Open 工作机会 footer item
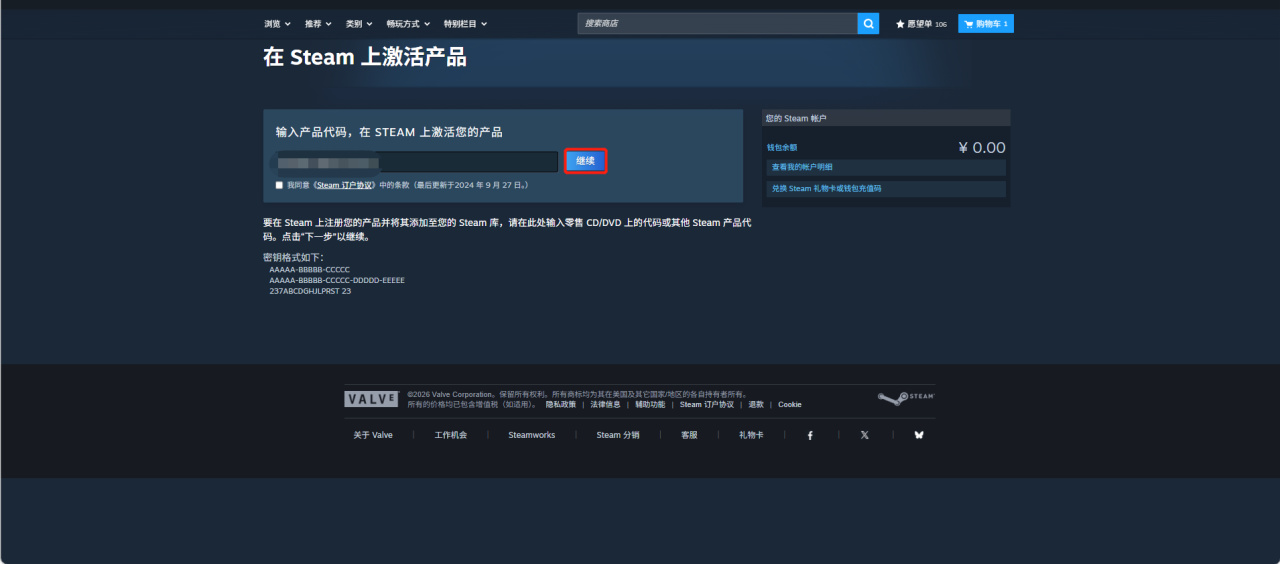This screenshot has width=1280, height=564. [451, 435]
